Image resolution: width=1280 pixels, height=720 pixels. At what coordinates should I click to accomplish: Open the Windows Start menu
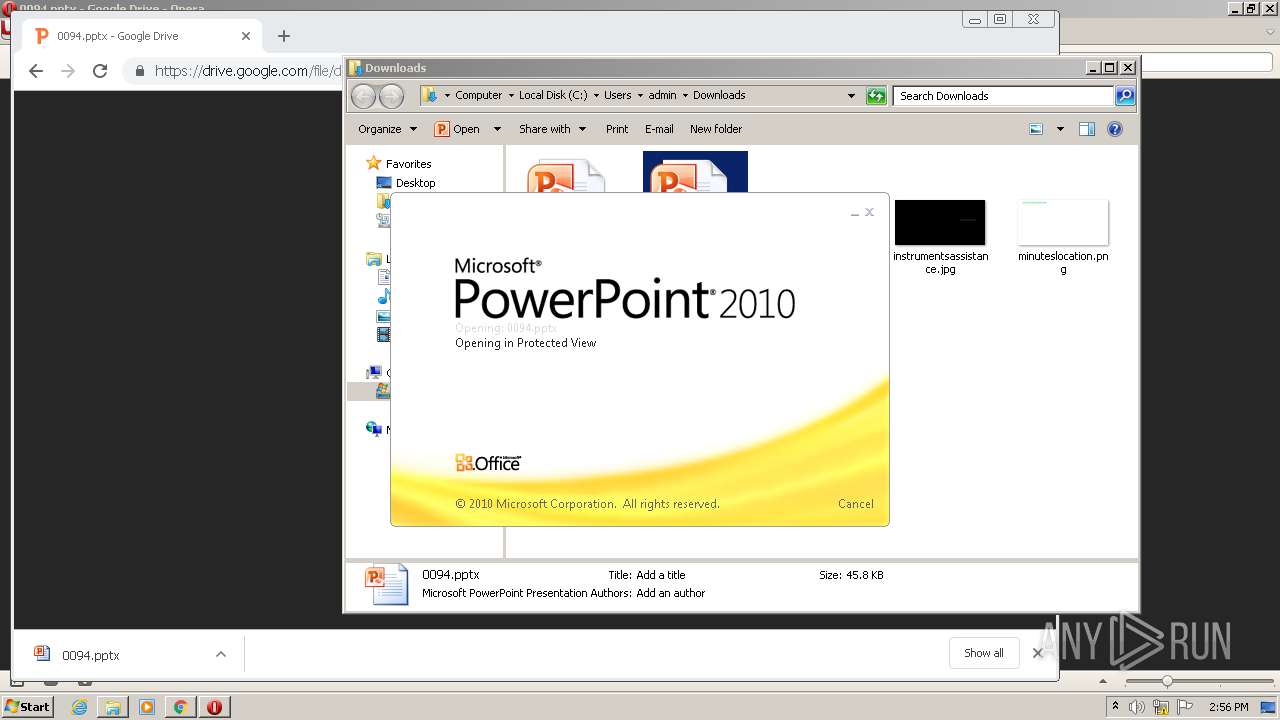[x=28, y=706]
